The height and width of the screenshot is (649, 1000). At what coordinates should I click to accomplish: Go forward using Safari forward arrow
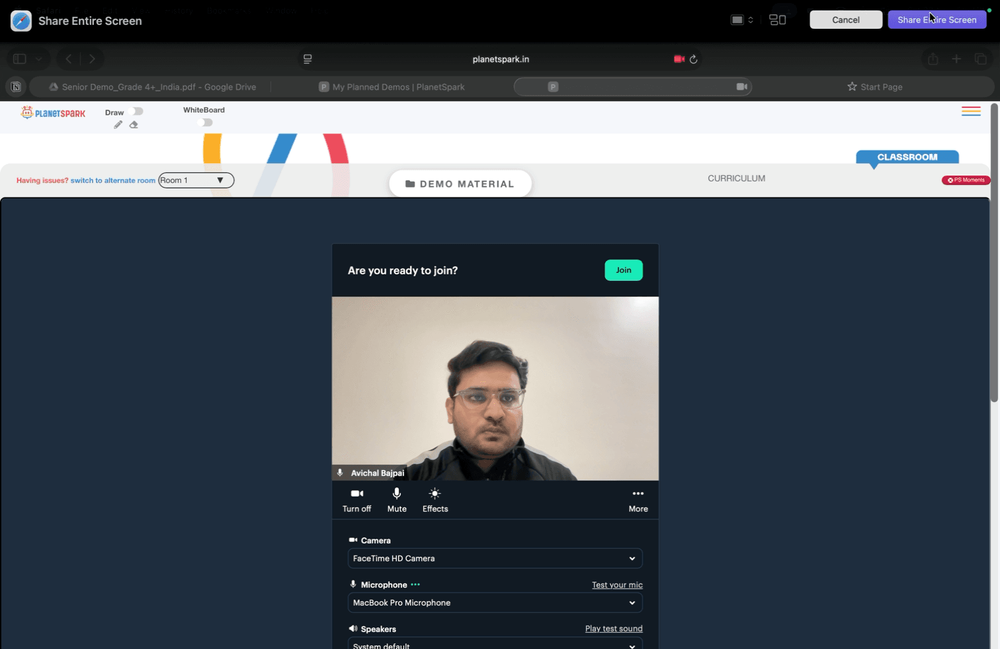(x=92, y=59)
